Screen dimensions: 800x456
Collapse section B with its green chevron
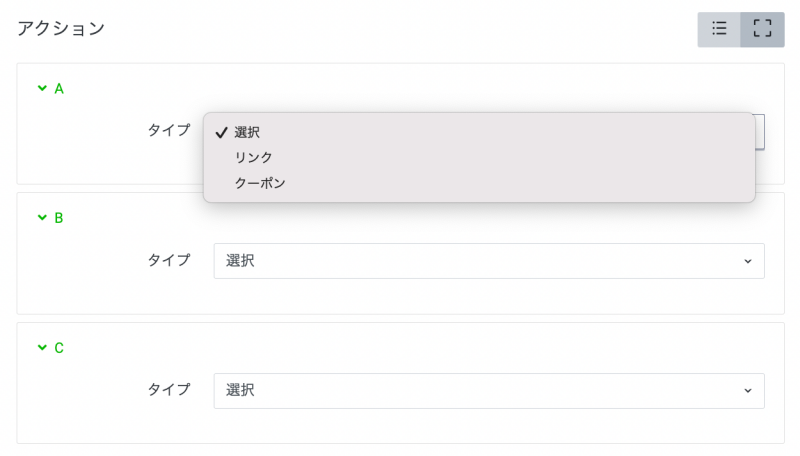[x=42, y=217]
